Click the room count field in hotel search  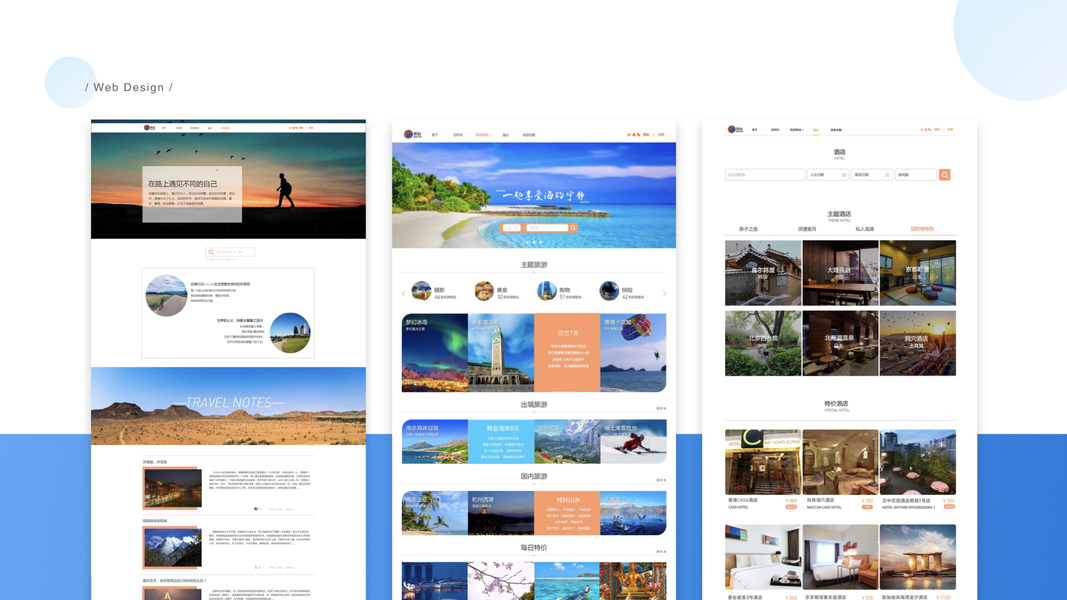pyautogui.click(x=916, y=175)
